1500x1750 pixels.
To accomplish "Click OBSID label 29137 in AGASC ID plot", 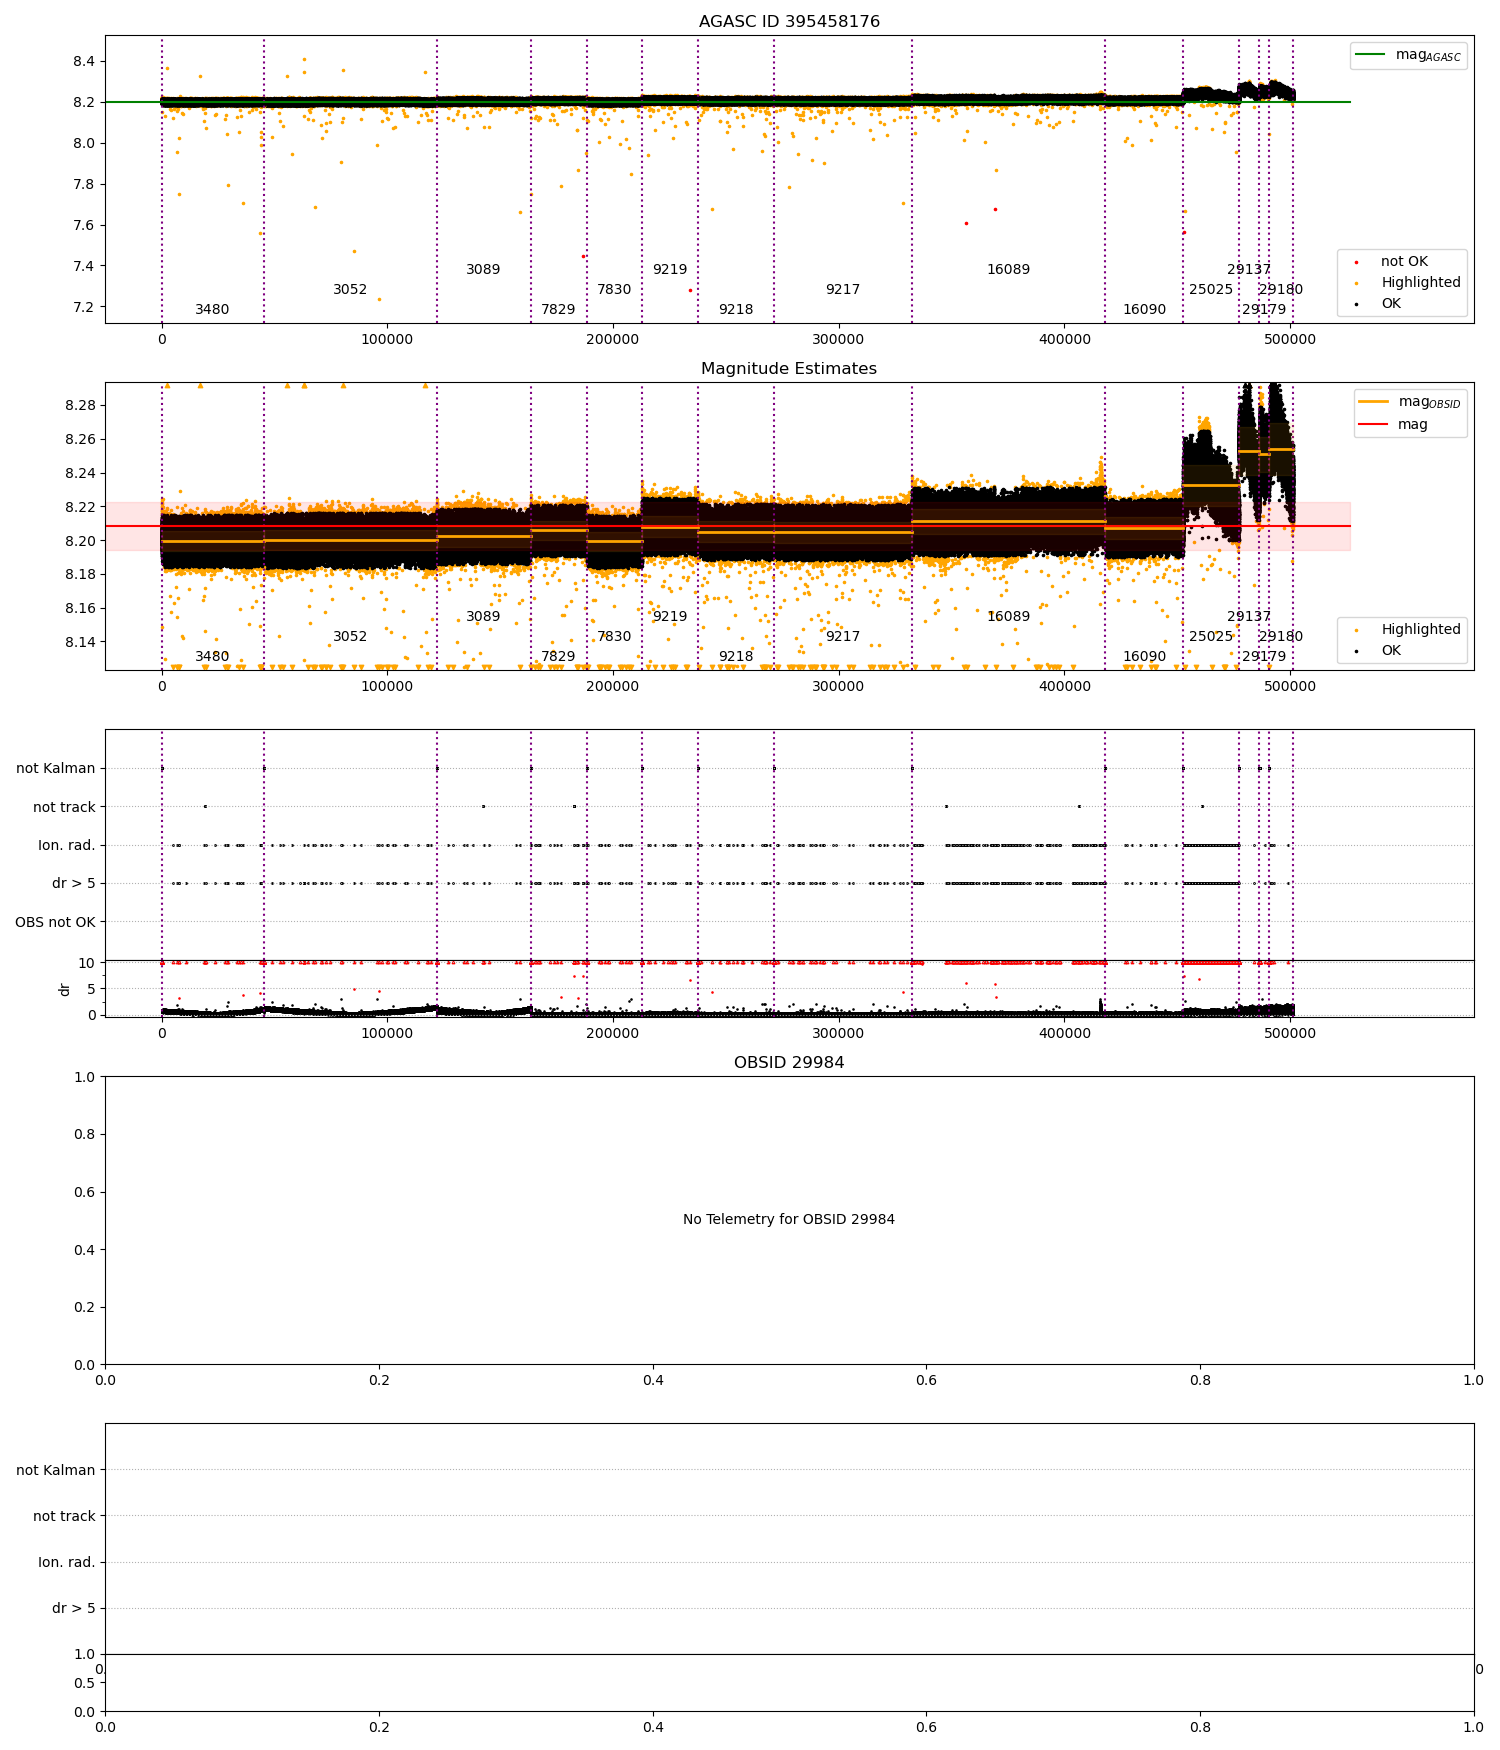I will pyautogui.click(x=1249, y=270).
